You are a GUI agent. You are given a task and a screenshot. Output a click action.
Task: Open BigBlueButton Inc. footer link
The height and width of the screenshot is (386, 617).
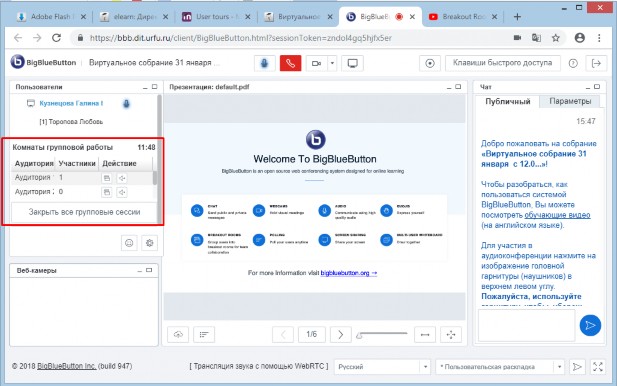(x=67, y=366)
